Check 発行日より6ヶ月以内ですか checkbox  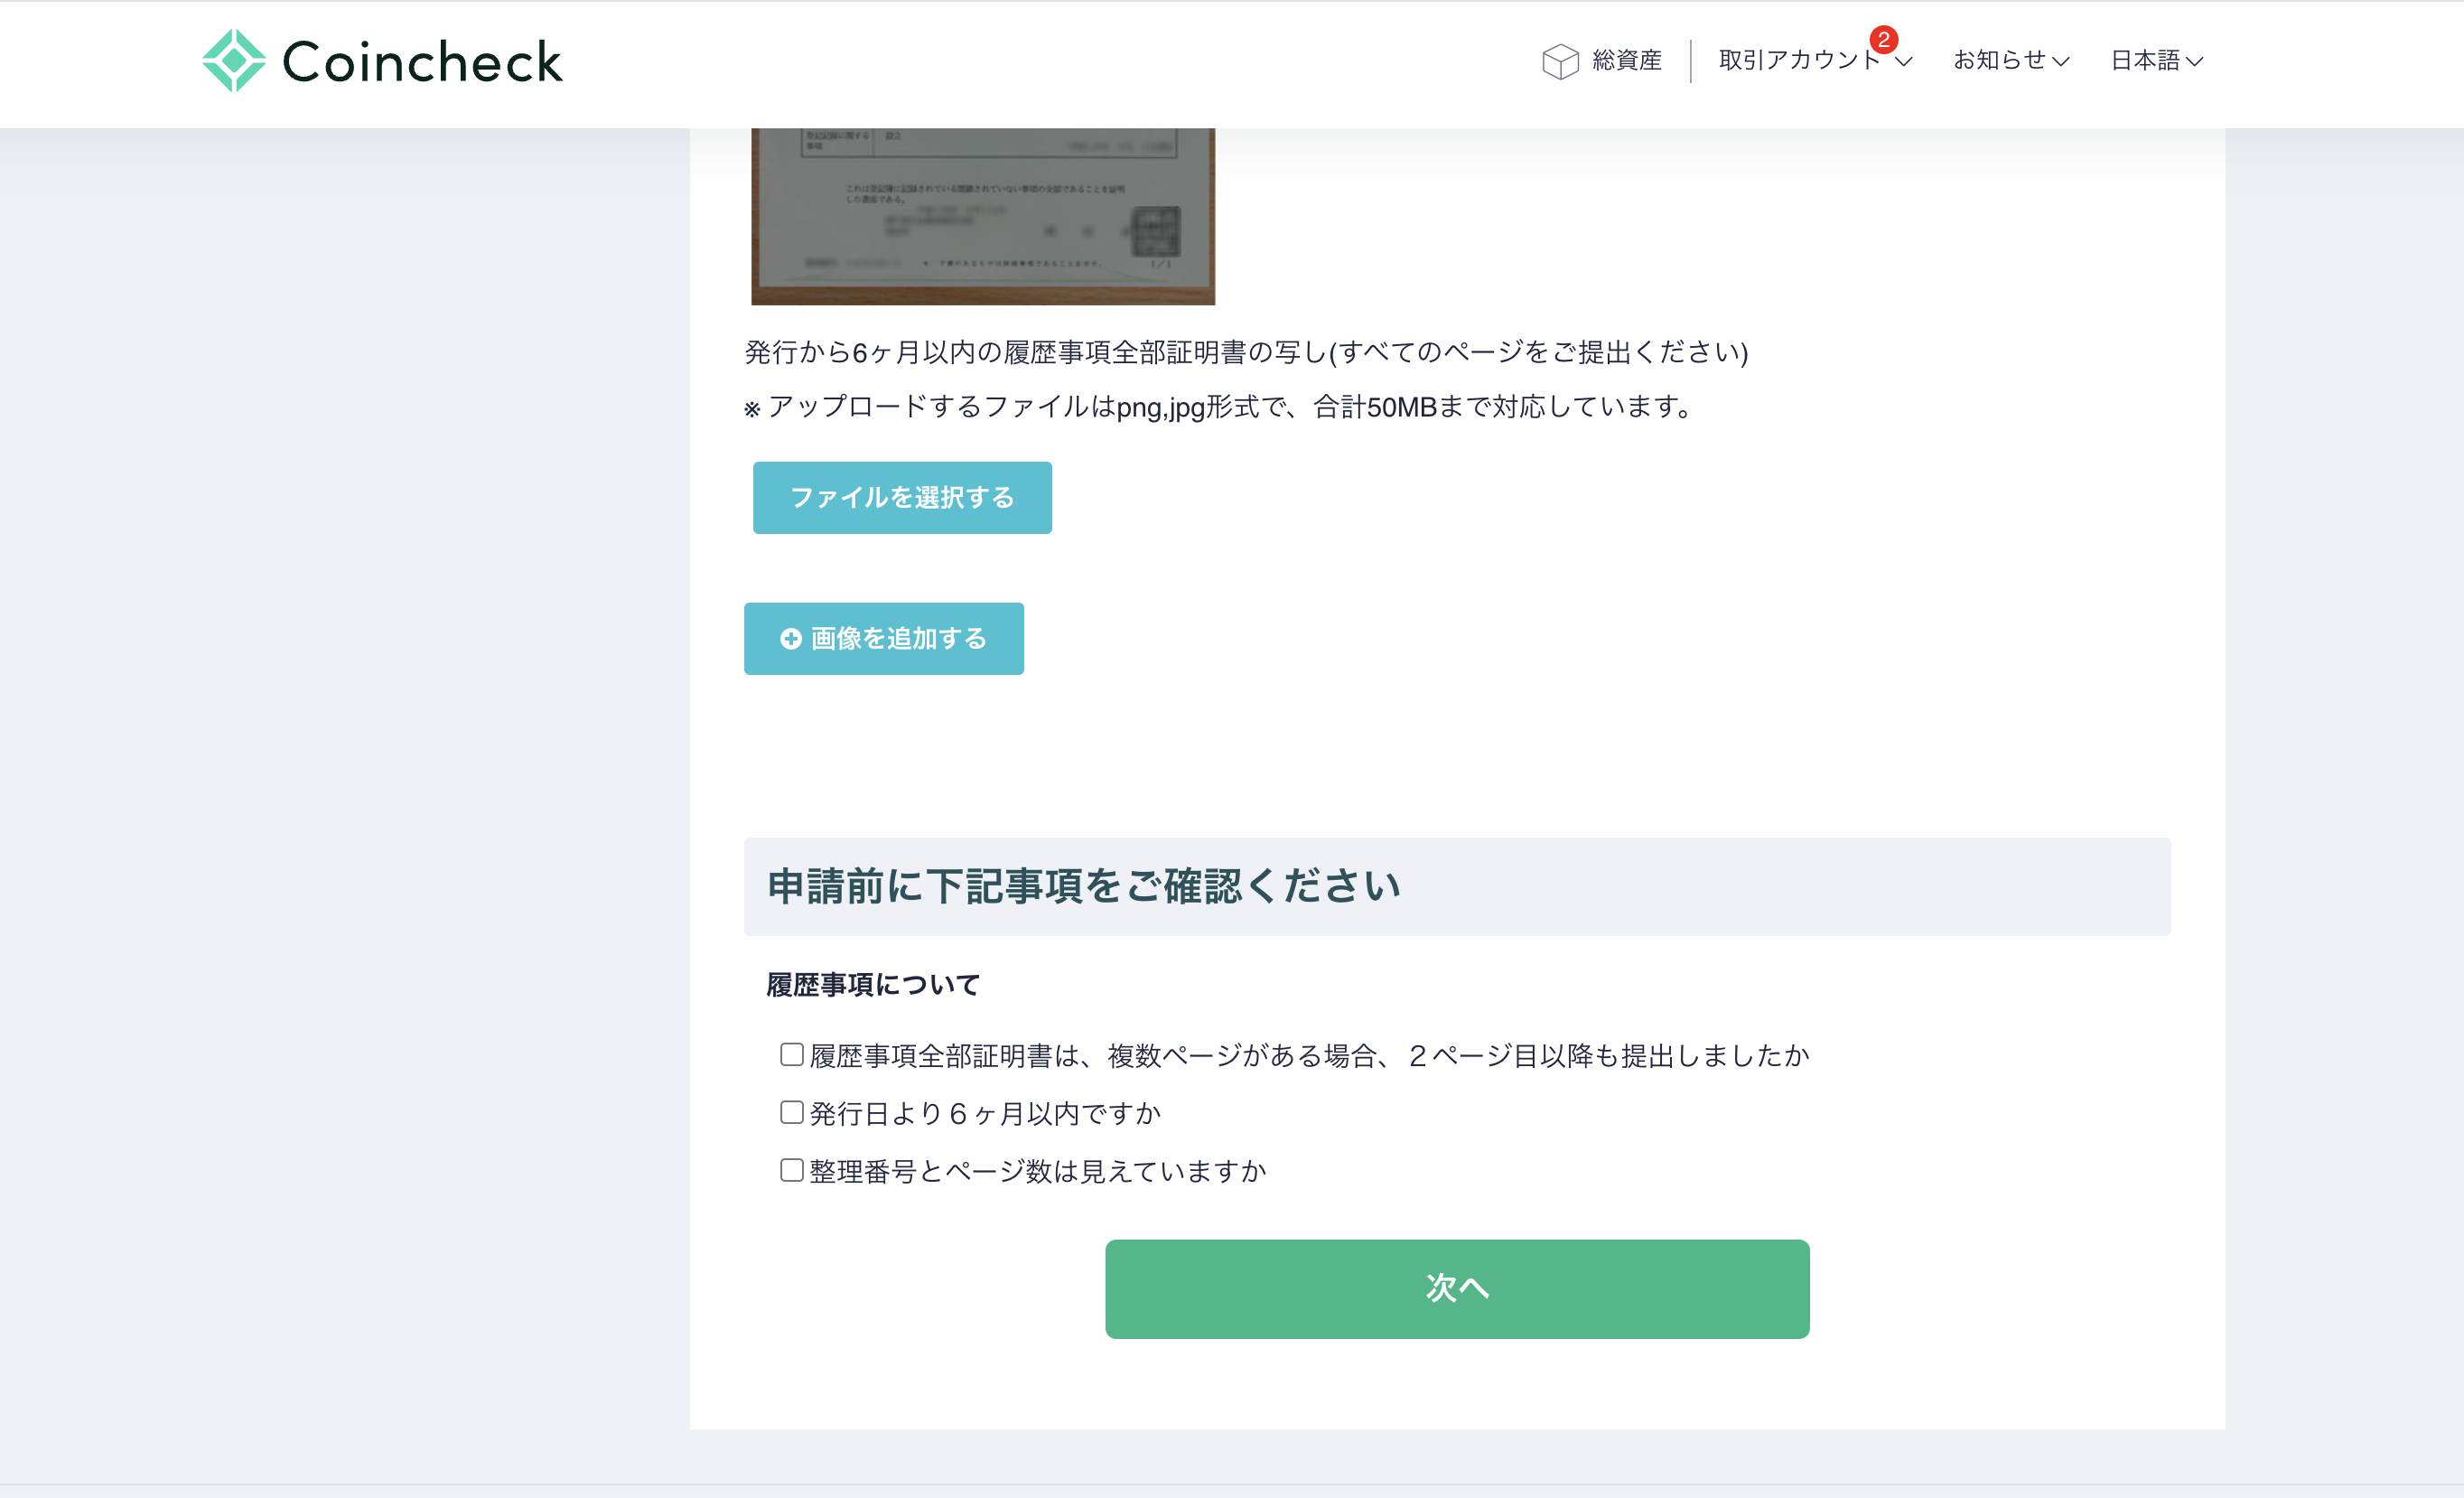pos(792,1113)
